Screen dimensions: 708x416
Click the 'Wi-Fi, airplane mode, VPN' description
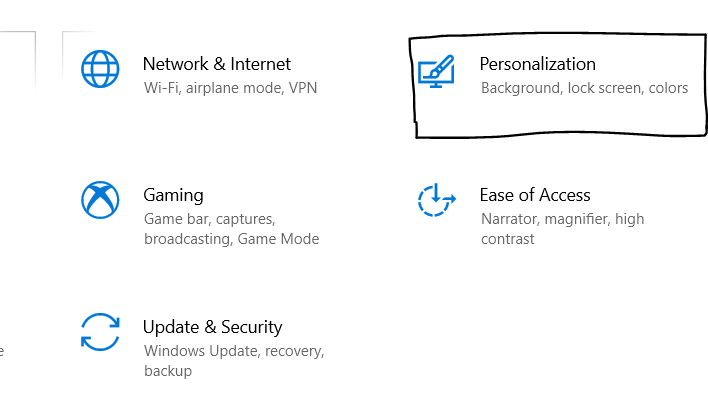click(230, 88)
